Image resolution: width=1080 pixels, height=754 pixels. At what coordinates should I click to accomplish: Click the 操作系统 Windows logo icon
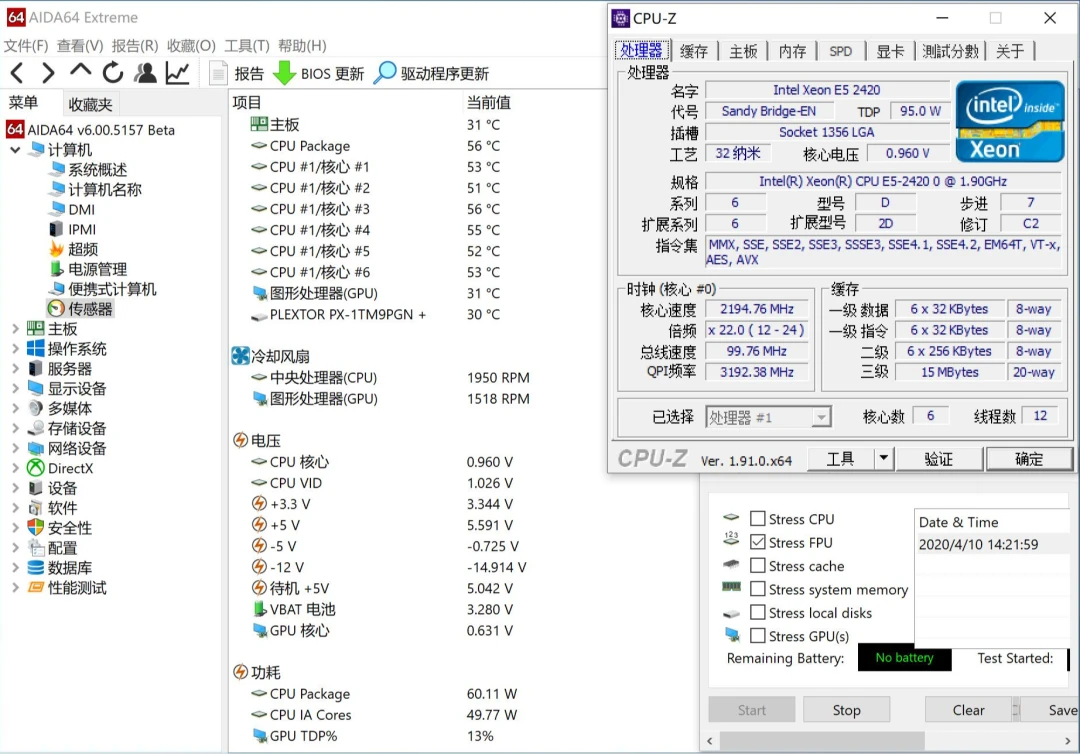click(x=36, y=348)
